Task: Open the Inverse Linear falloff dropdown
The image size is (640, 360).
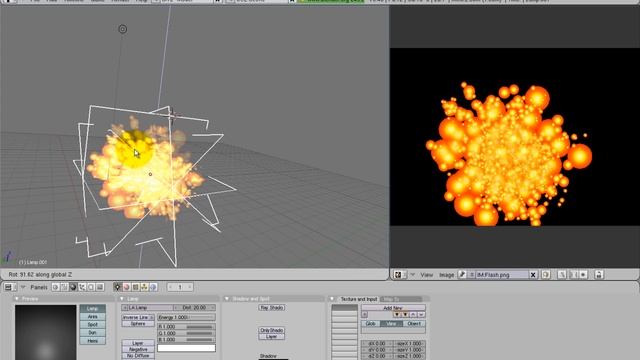Action: coord(138,317)
